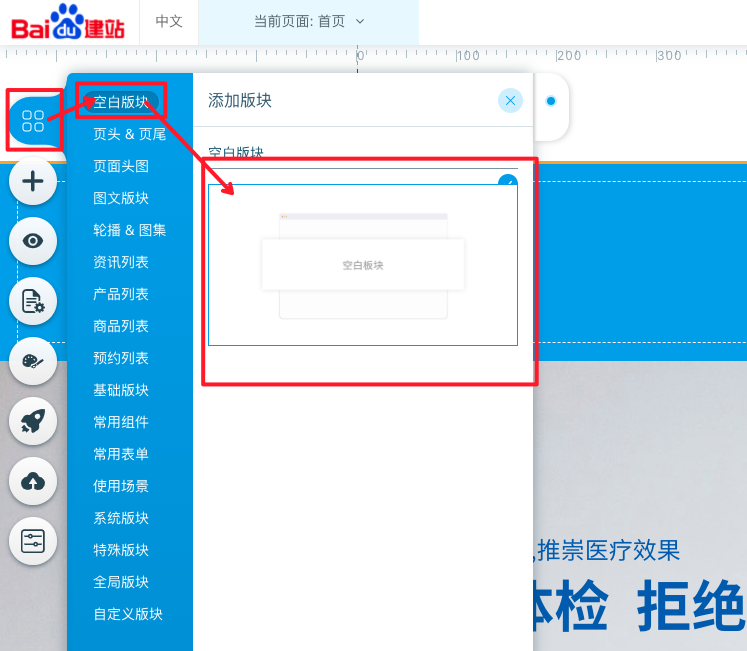Open 轮播 & 图集 category

(x=129, y=230)
